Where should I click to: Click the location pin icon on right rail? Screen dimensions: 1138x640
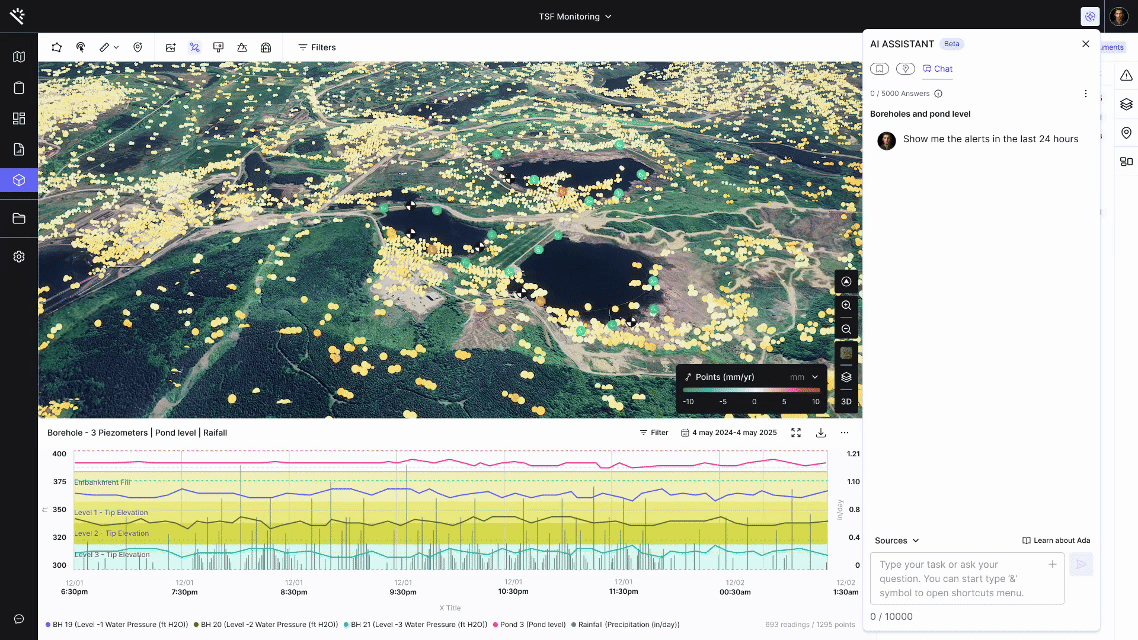point(1126,133)
